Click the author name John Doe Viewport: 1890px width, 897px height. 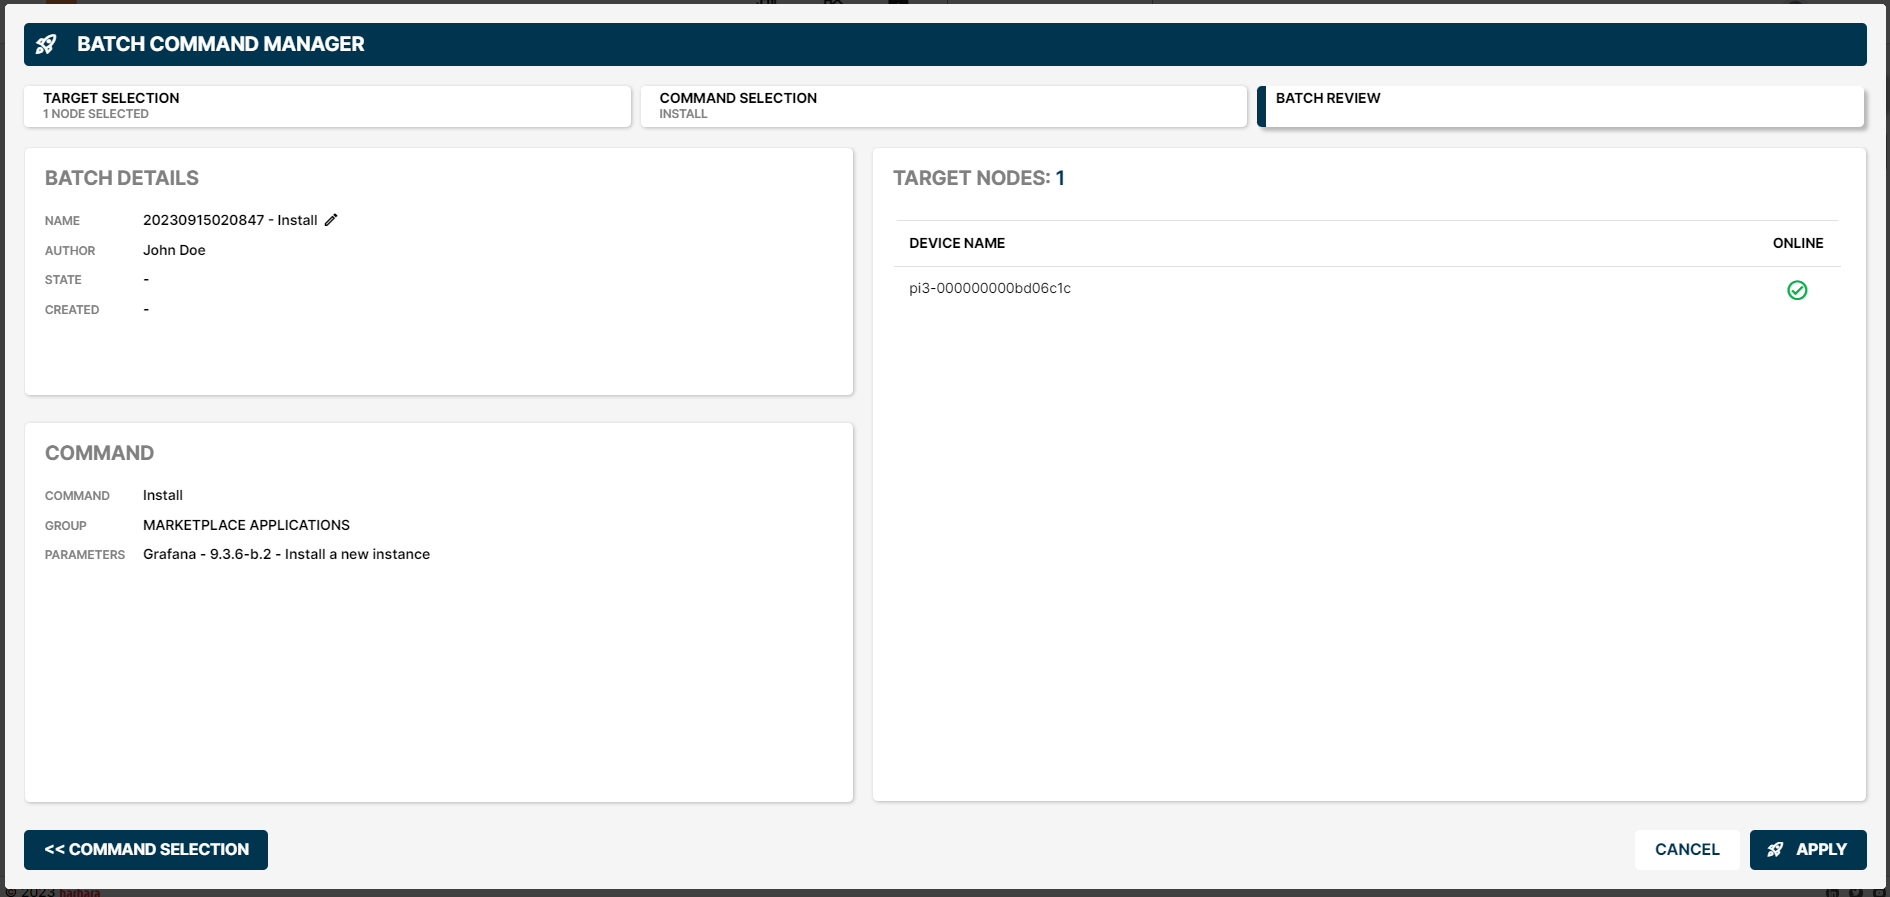click(x=174, y=250)
